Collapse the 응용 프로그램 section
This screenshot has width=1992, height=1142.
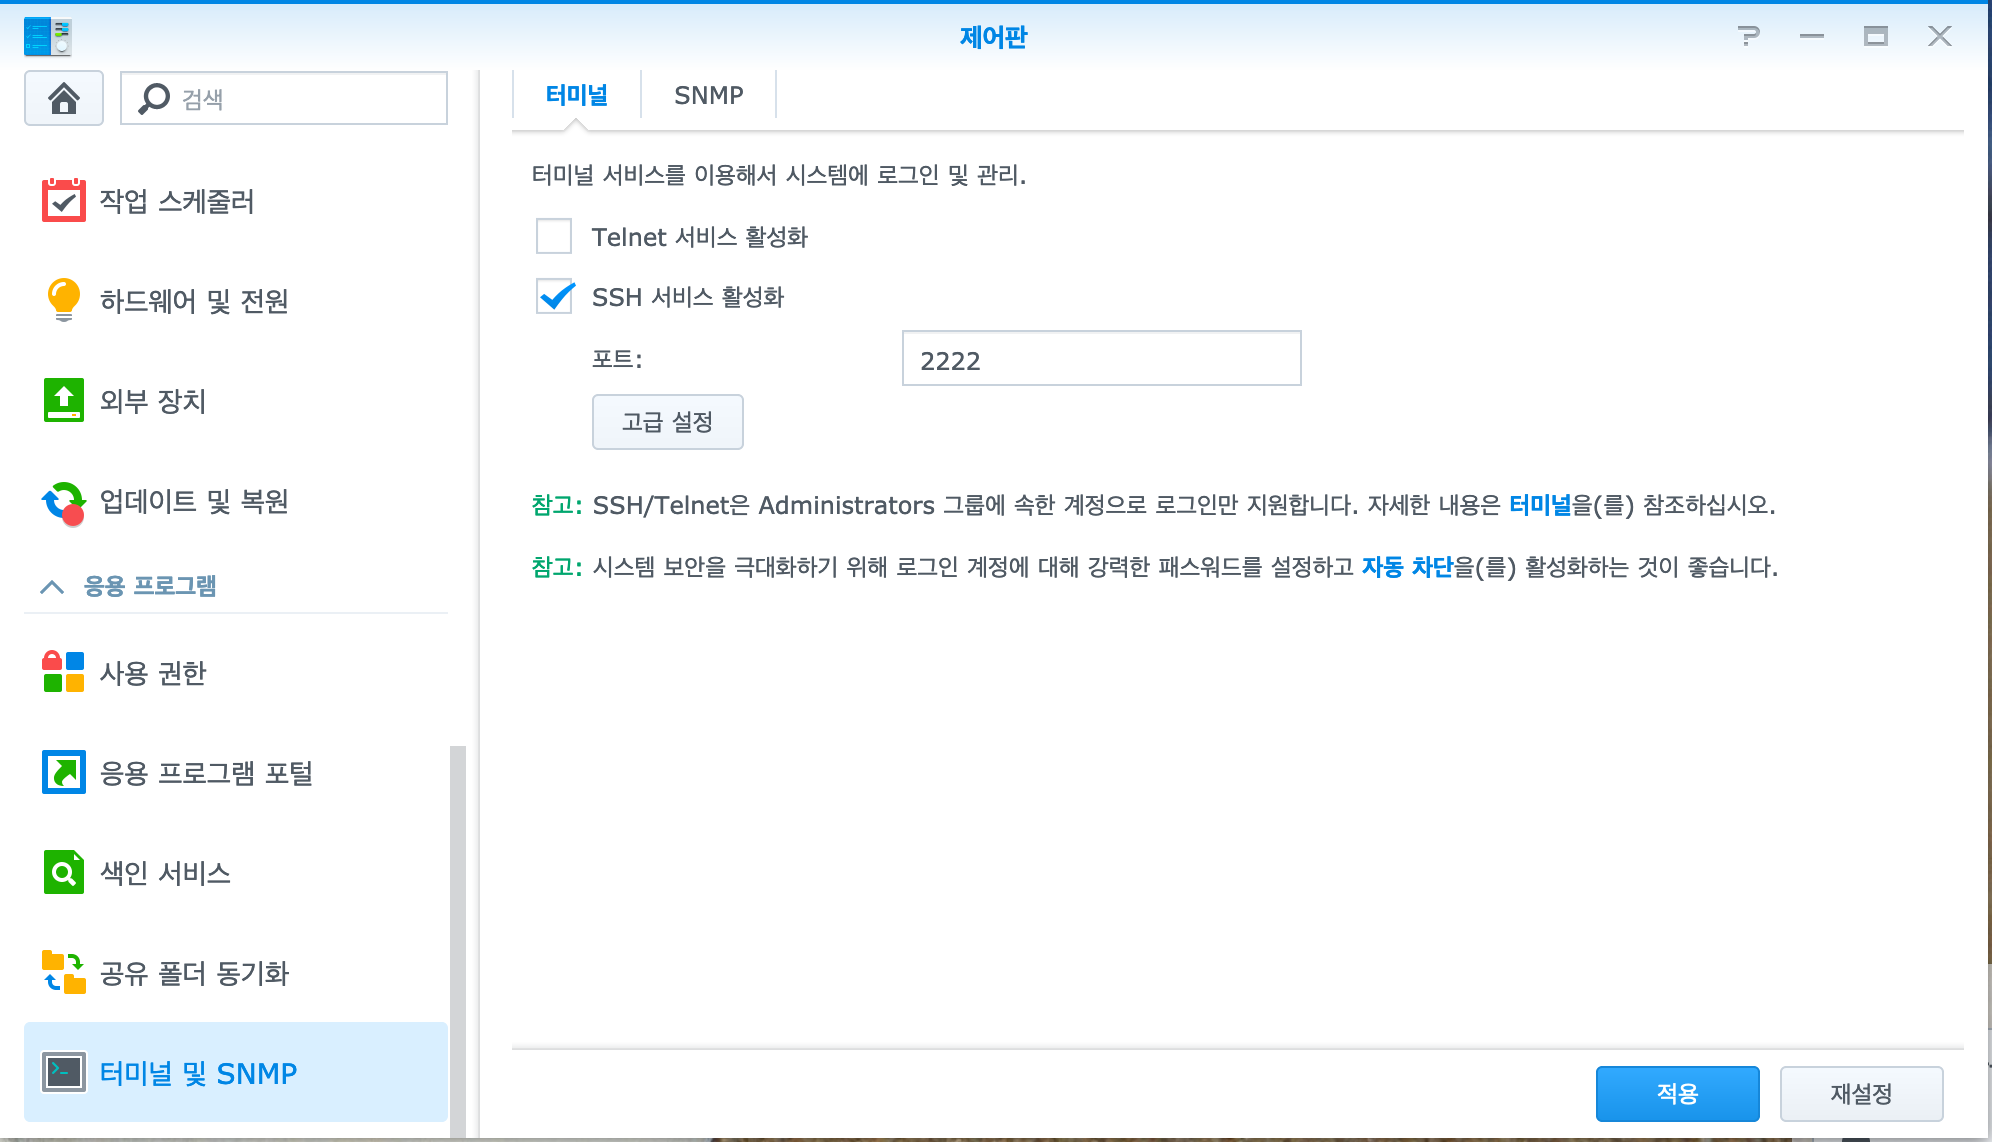52,587
